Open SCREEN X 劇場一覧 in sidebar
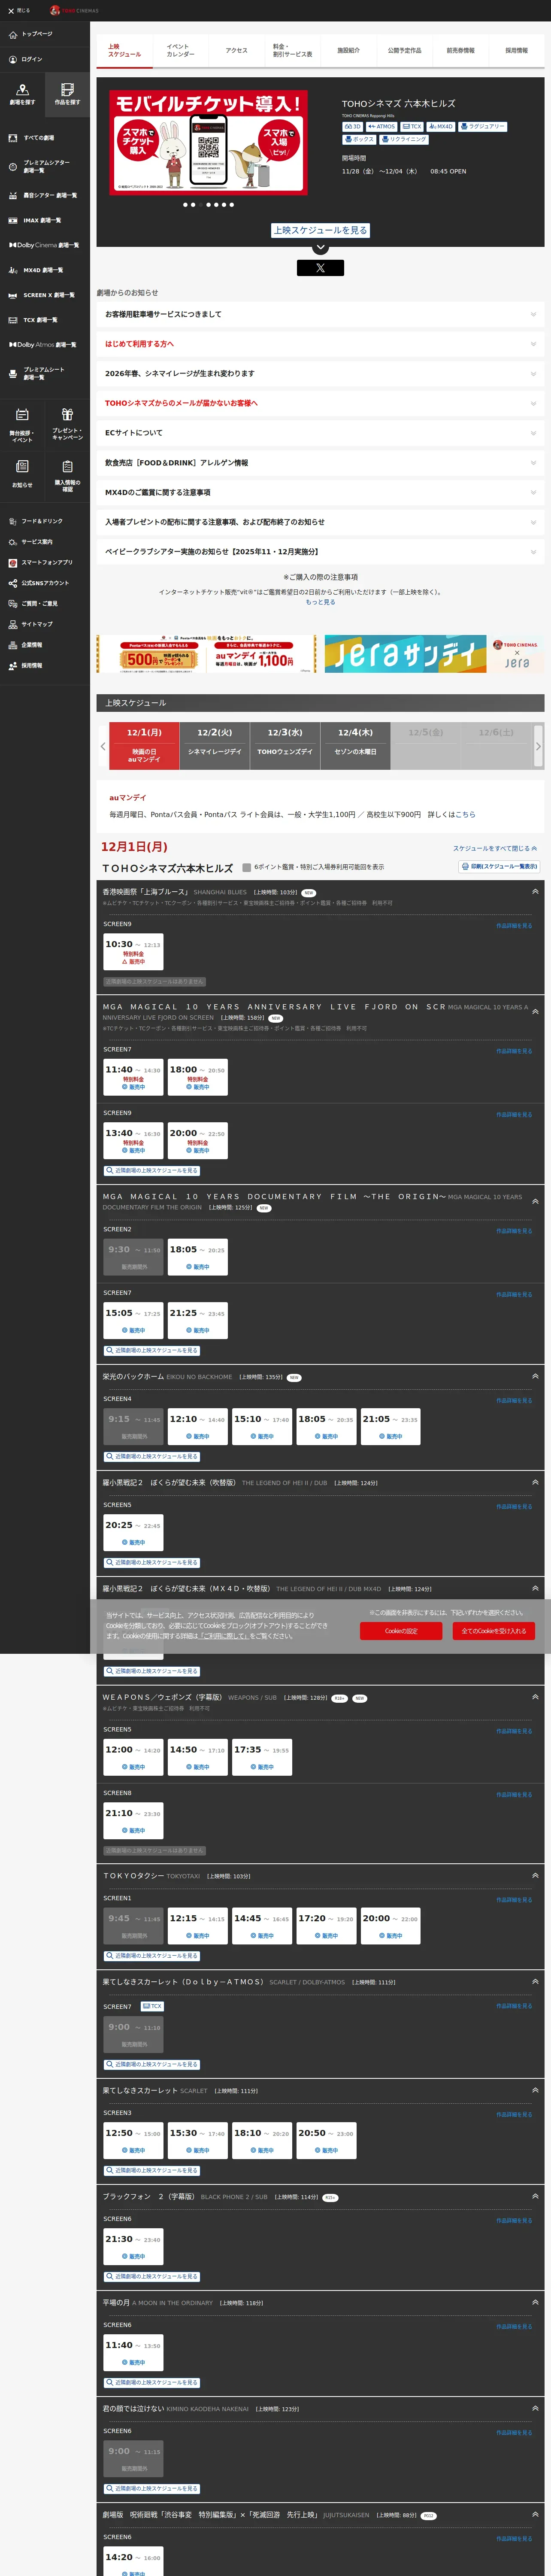Viewport: 551px width, 2576px height. coord(42,295)
